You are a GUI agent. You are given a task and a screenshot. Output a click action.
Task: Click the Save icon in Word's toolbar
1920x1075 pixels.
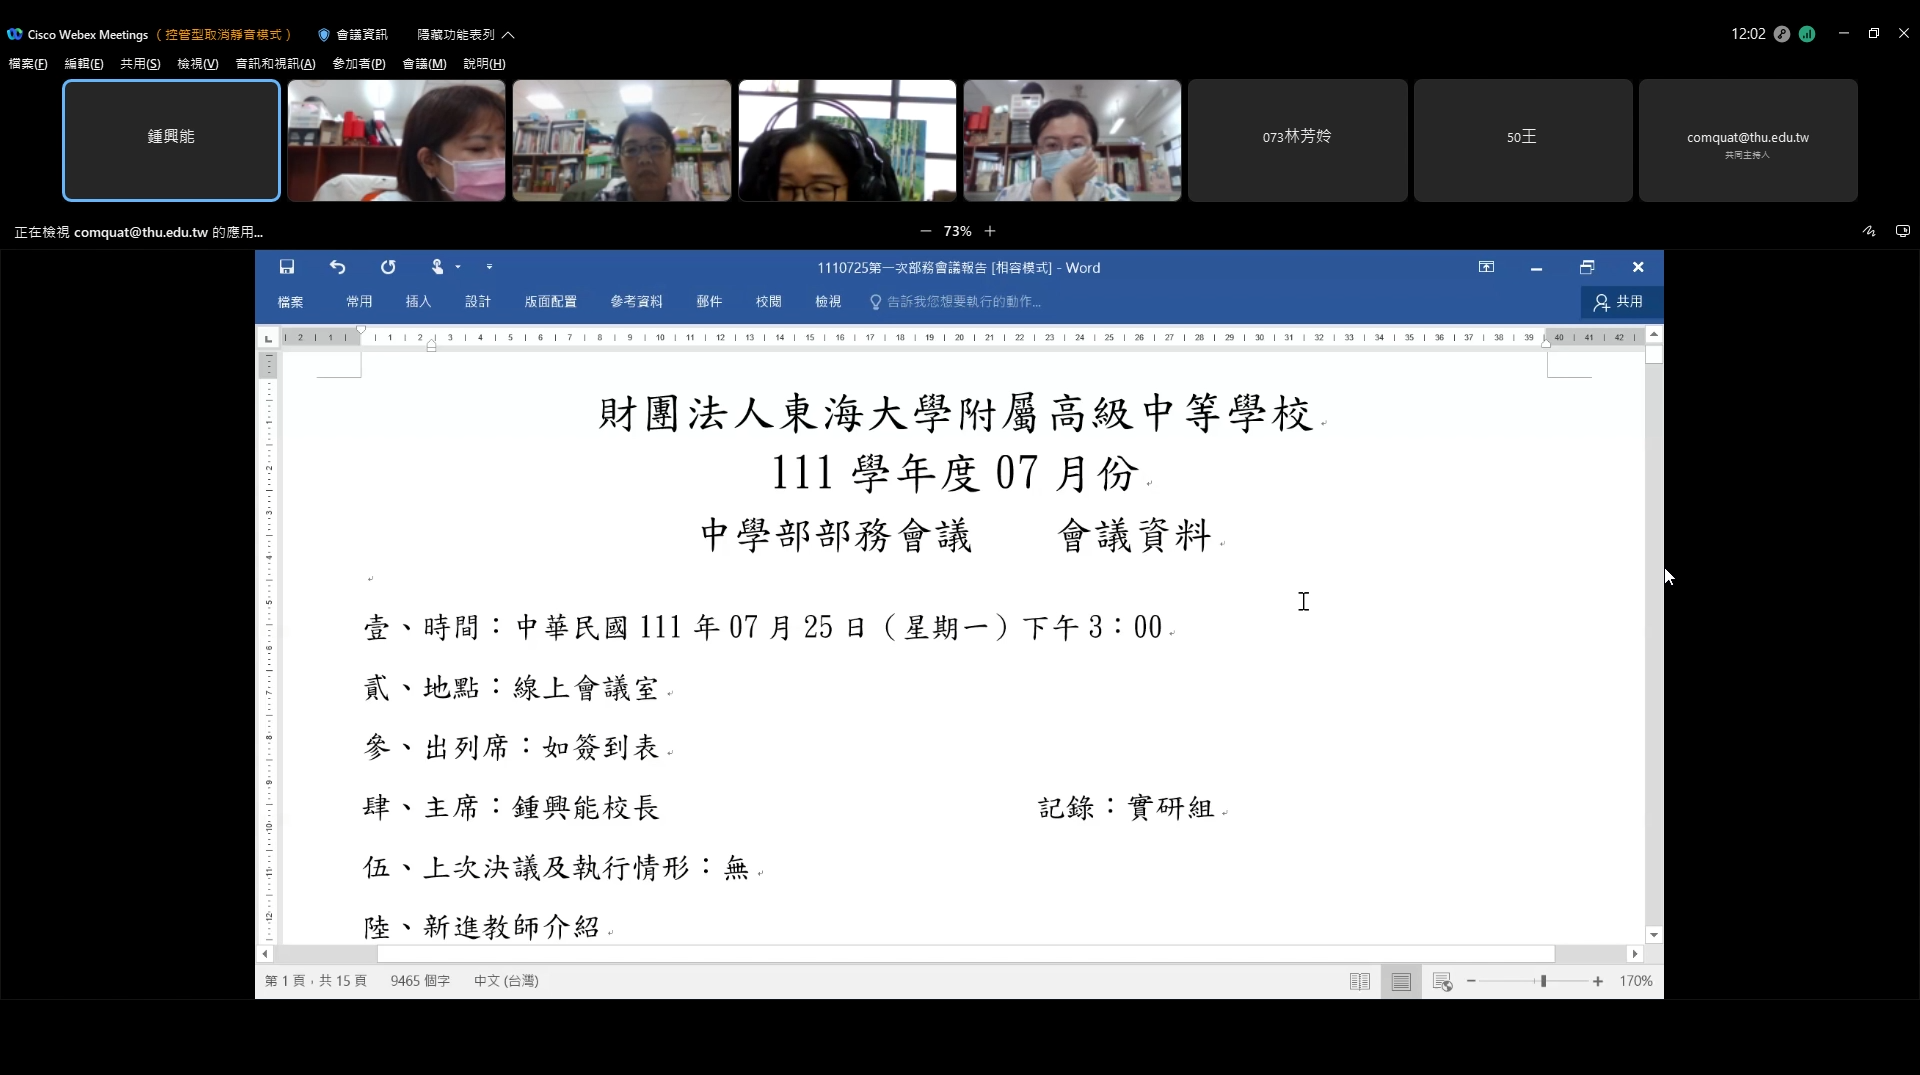coord(287,267)
